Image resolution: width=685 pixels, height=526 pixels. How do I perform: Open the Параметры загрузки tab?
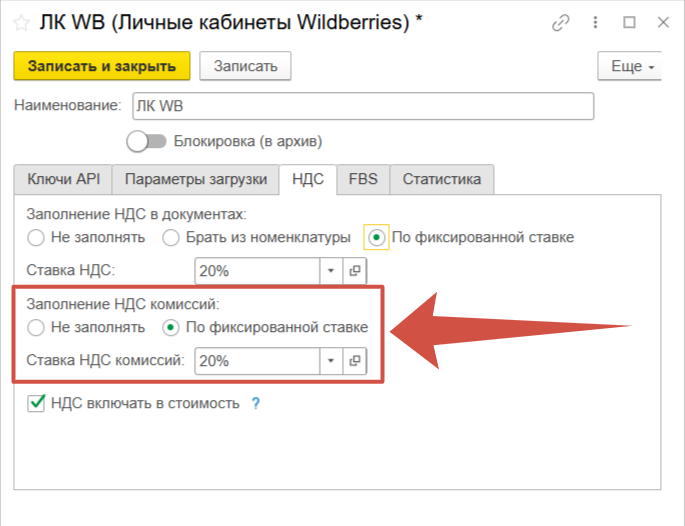pos(195,179)
